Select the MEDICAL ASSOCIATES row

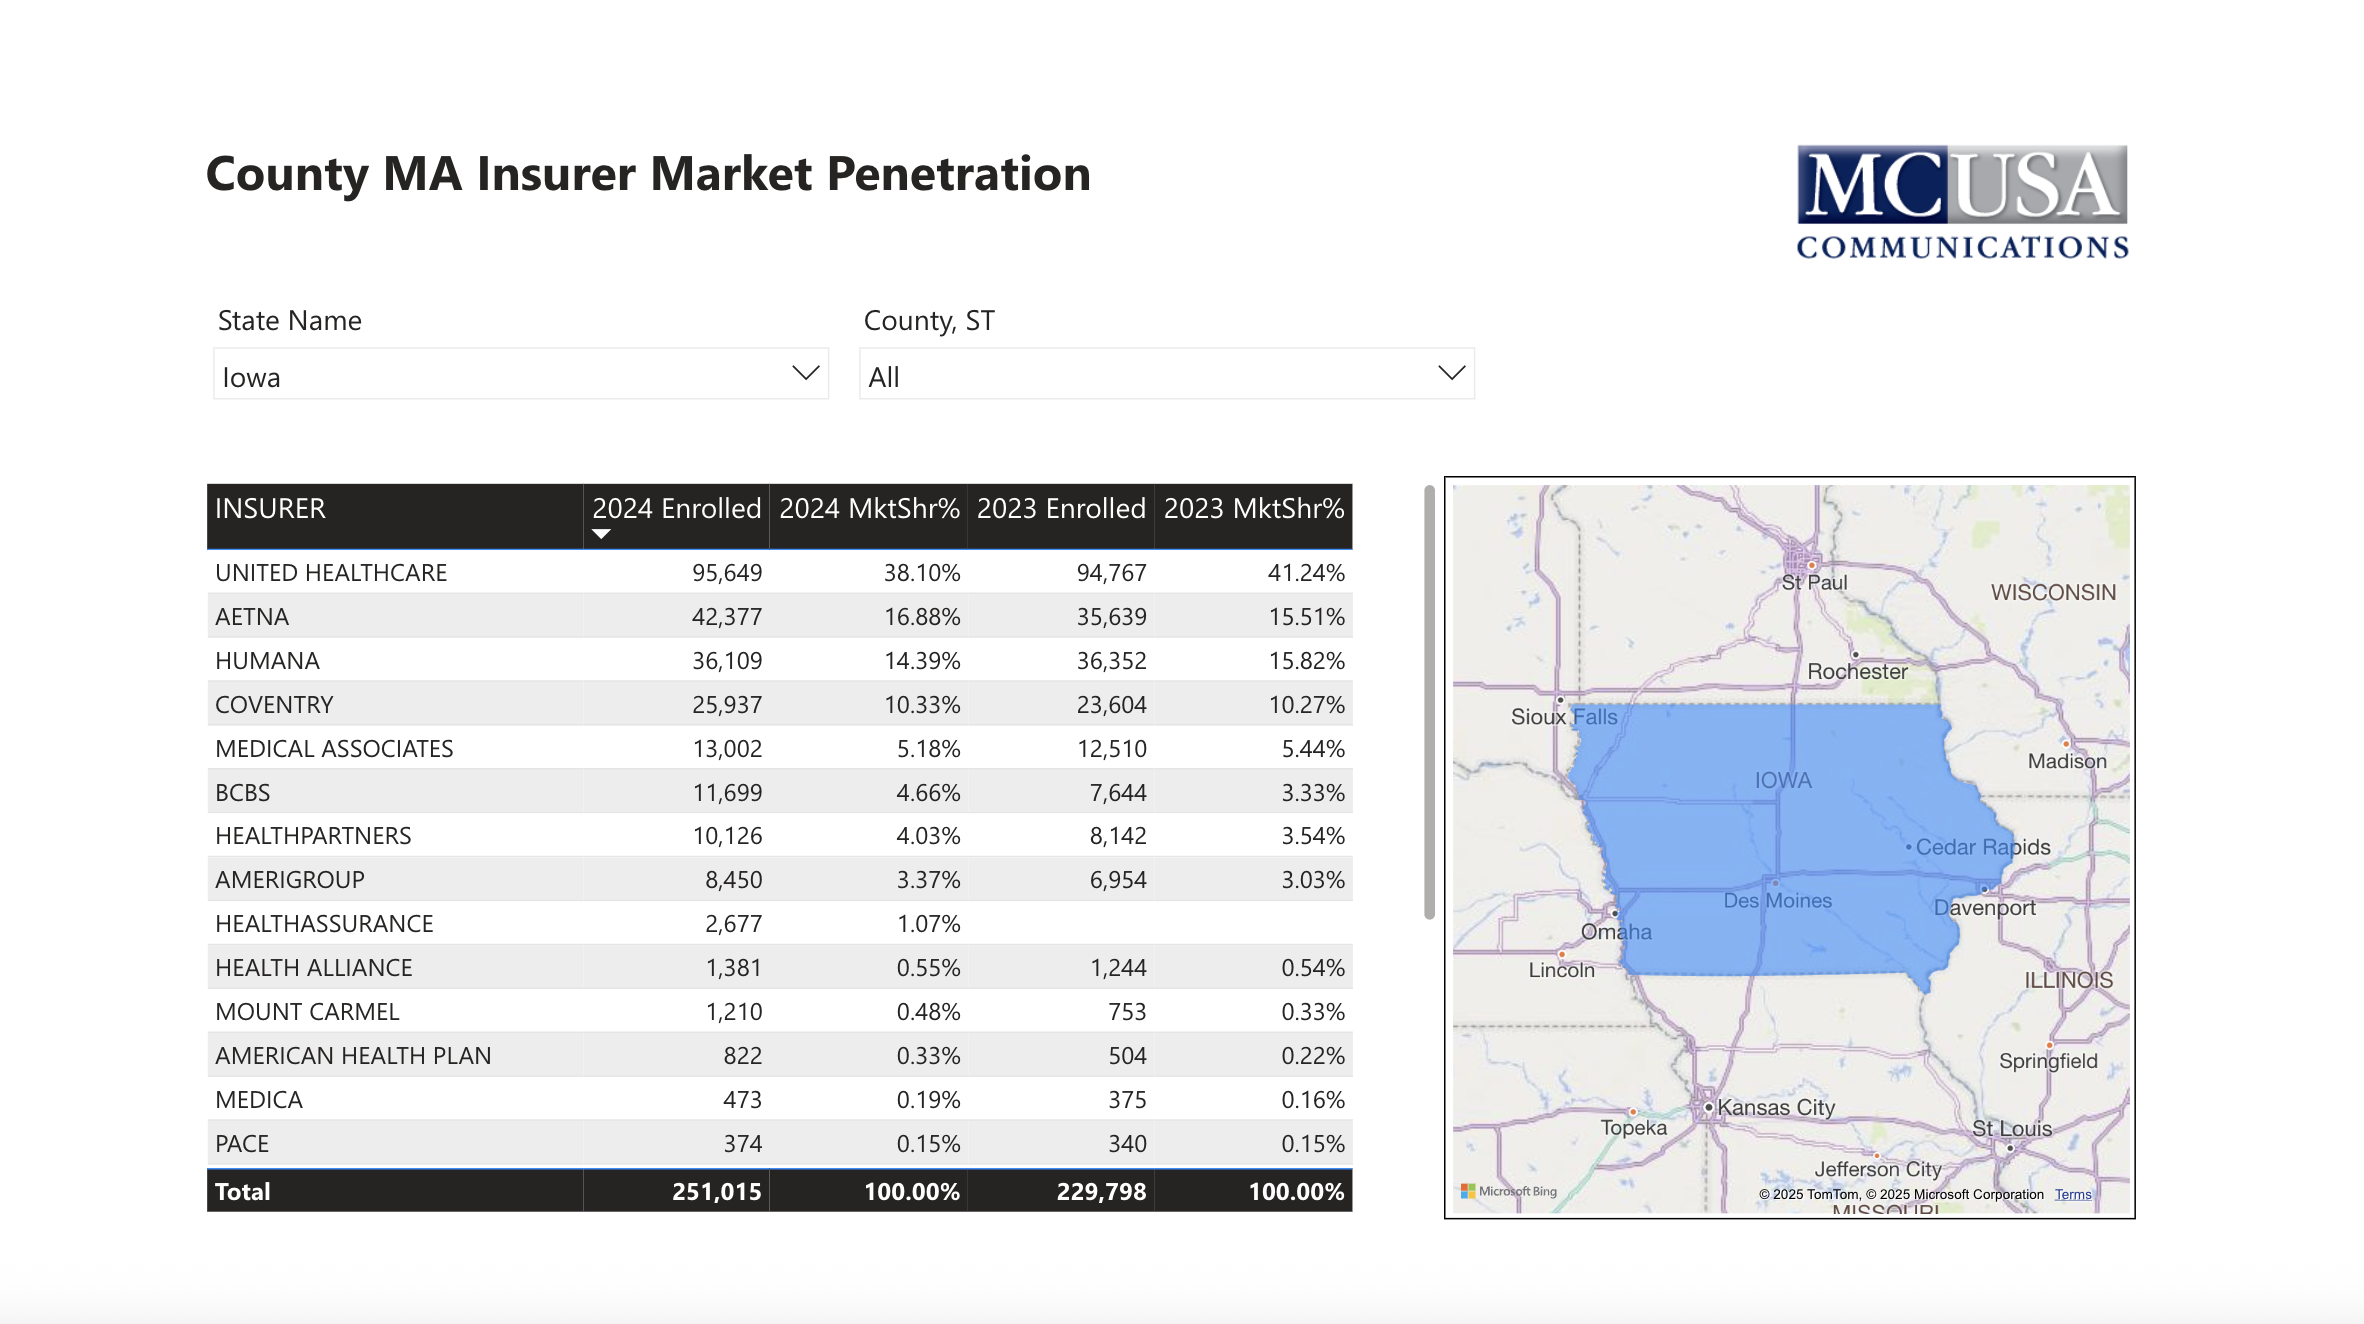tap(780, 748)
